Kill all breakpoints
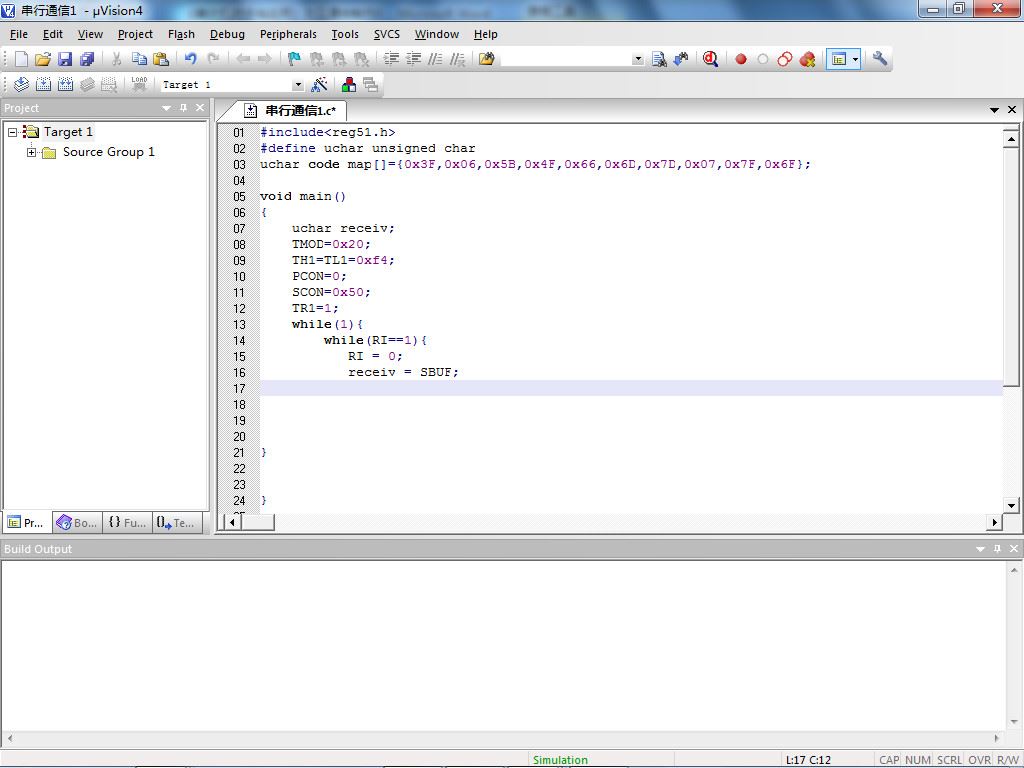This screenshot has width=1024, height=768. [x=807, y=59]
